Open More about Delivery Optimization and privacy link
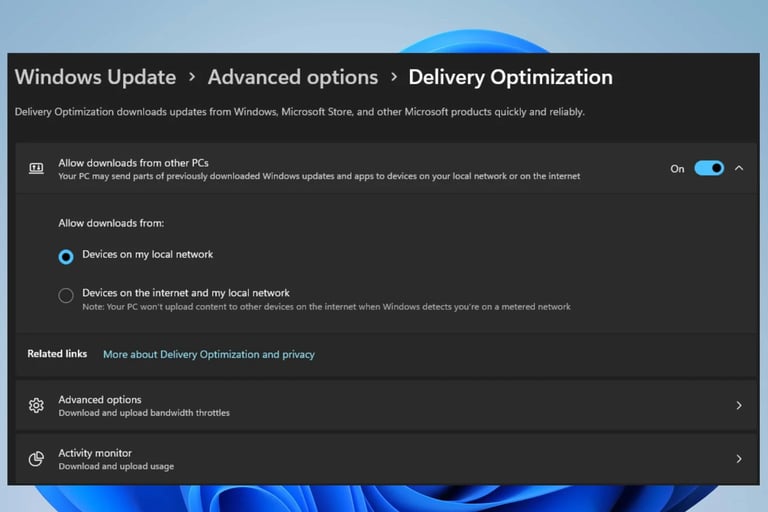This screenshot has height=512, width=768. (x=209, y=354)
